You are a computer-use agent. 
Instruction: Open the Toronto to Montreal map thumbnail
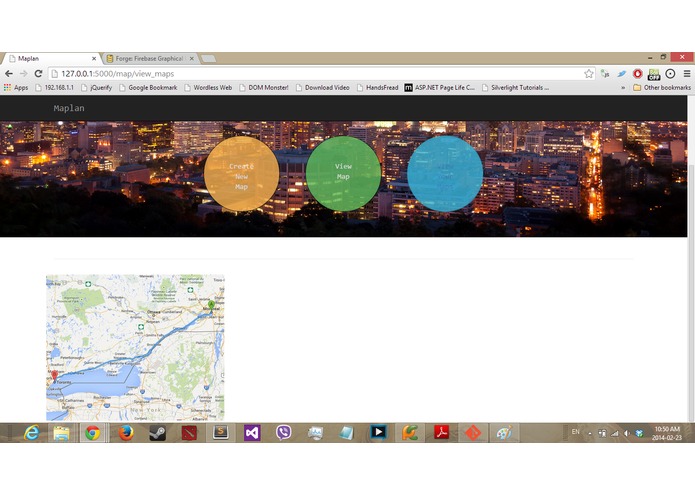[x=135, y=347]
